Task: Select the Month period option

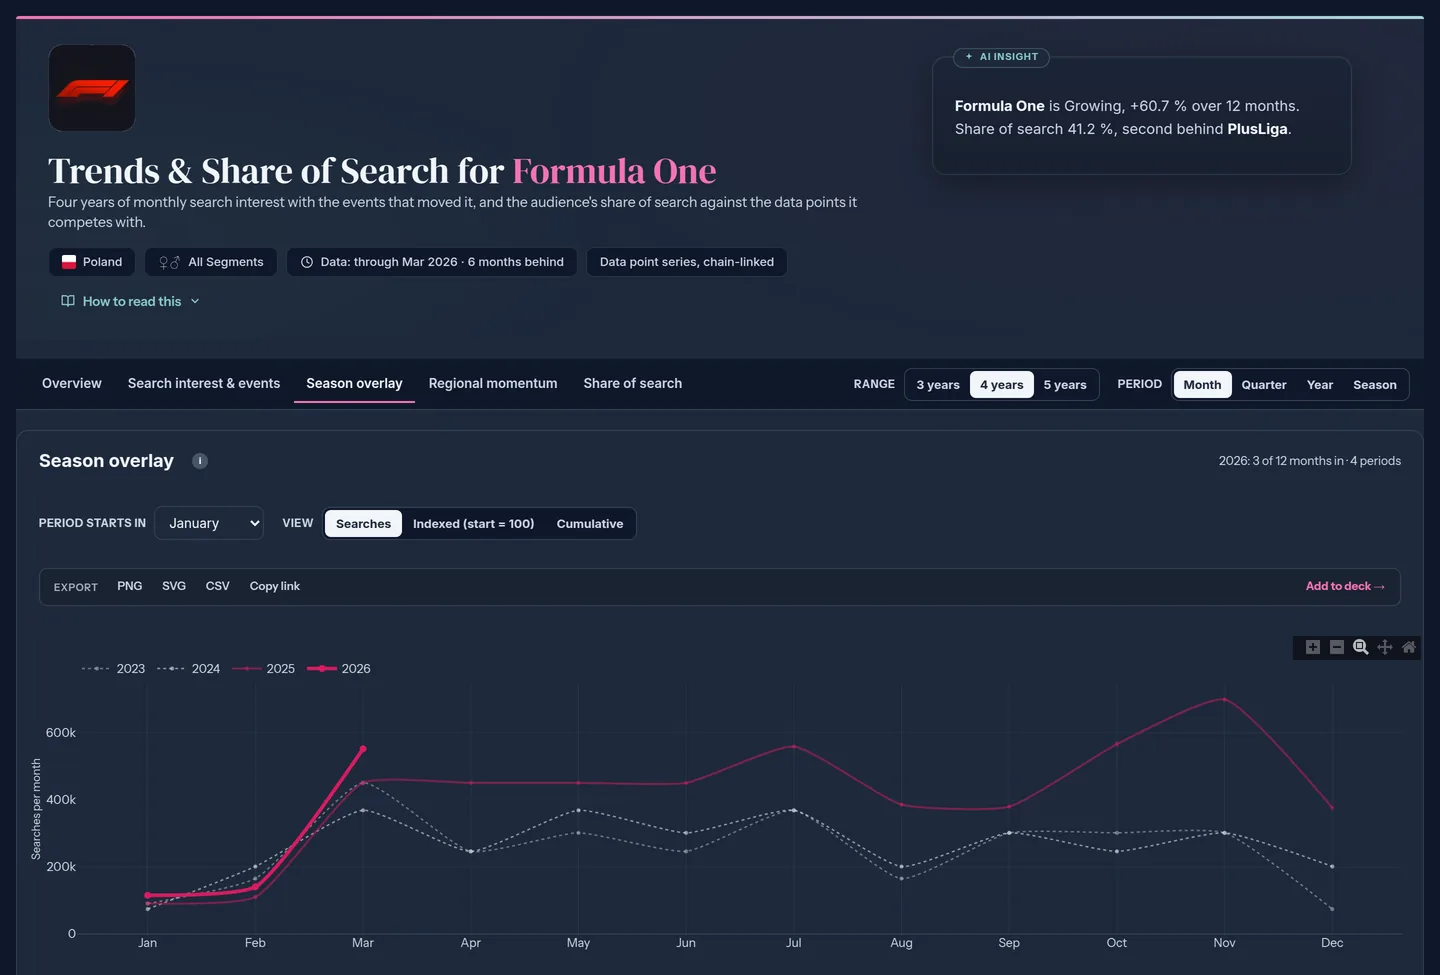Action: (x=1202, y=385)
